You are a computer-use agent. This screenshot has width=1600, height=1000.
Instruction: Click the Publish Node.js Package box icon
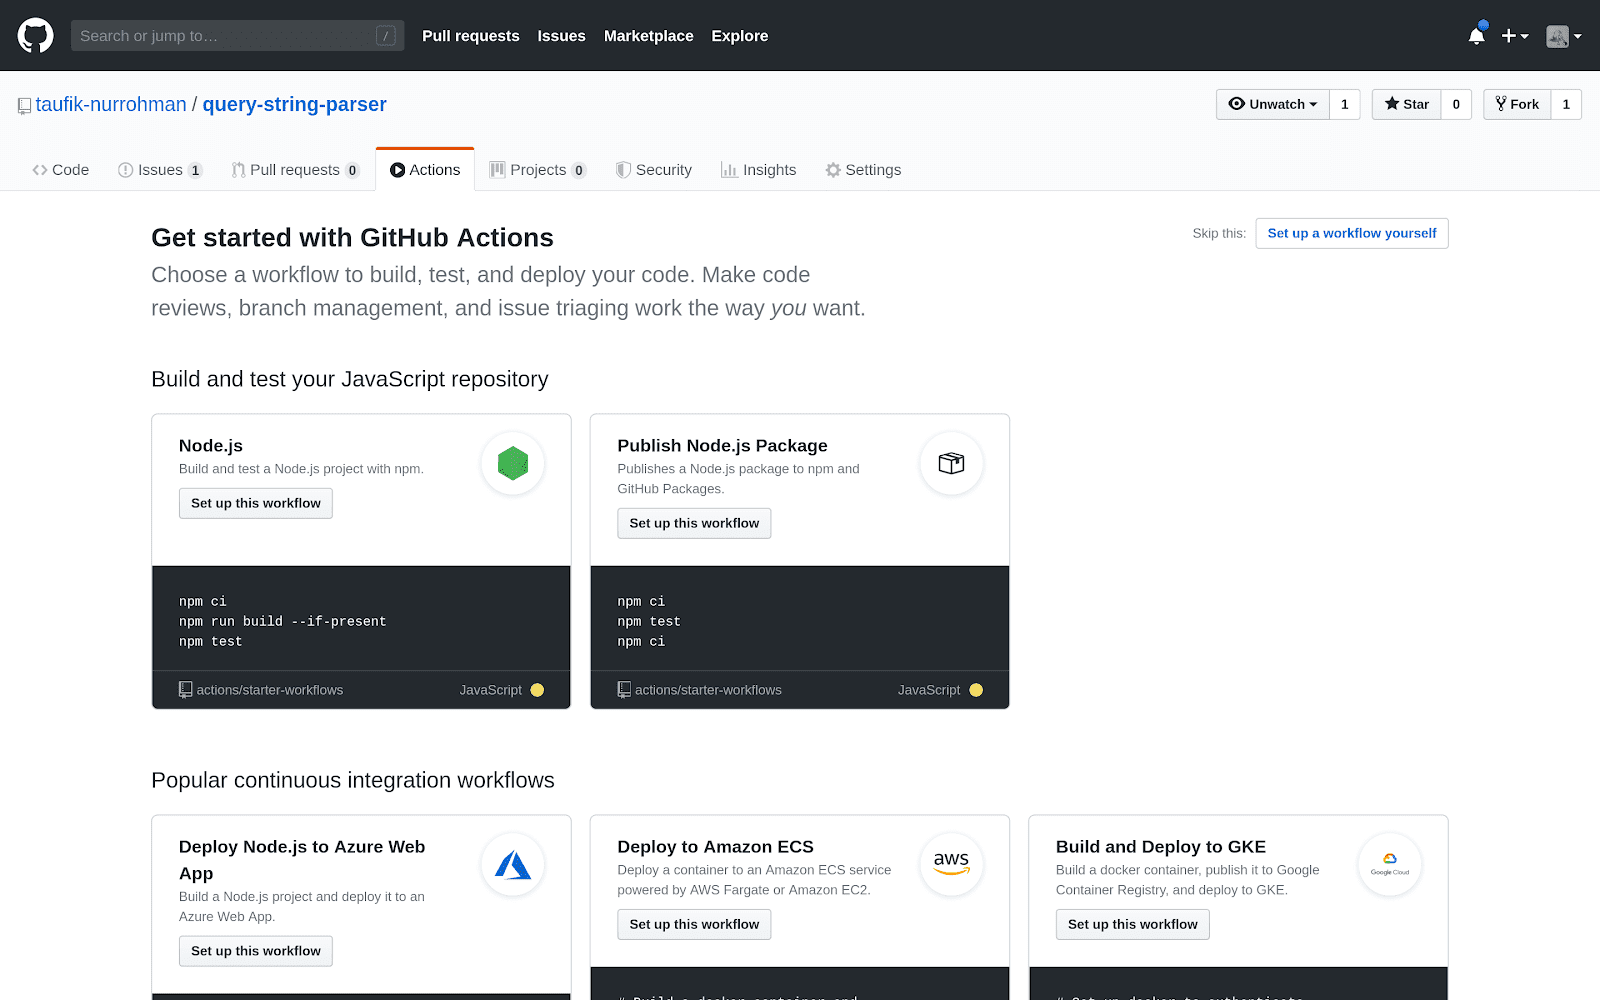coord(951,463)
